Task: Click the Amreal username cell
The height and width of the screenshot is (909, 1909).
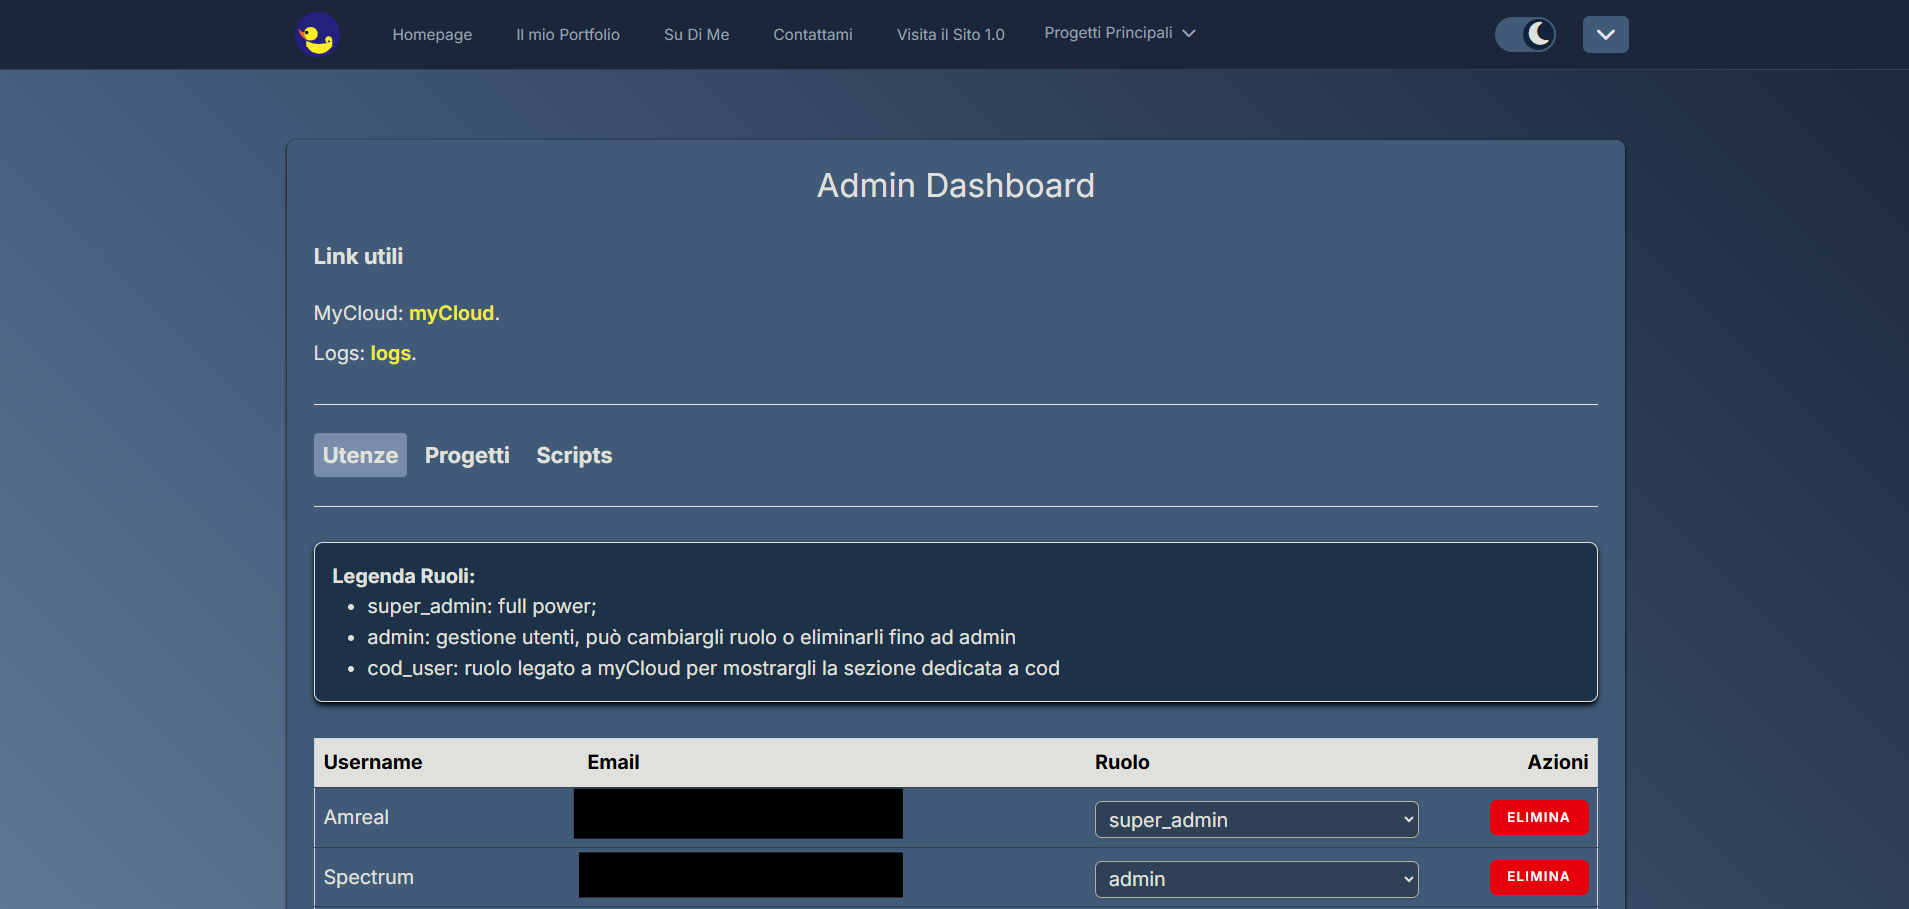Action: [356, 817]
